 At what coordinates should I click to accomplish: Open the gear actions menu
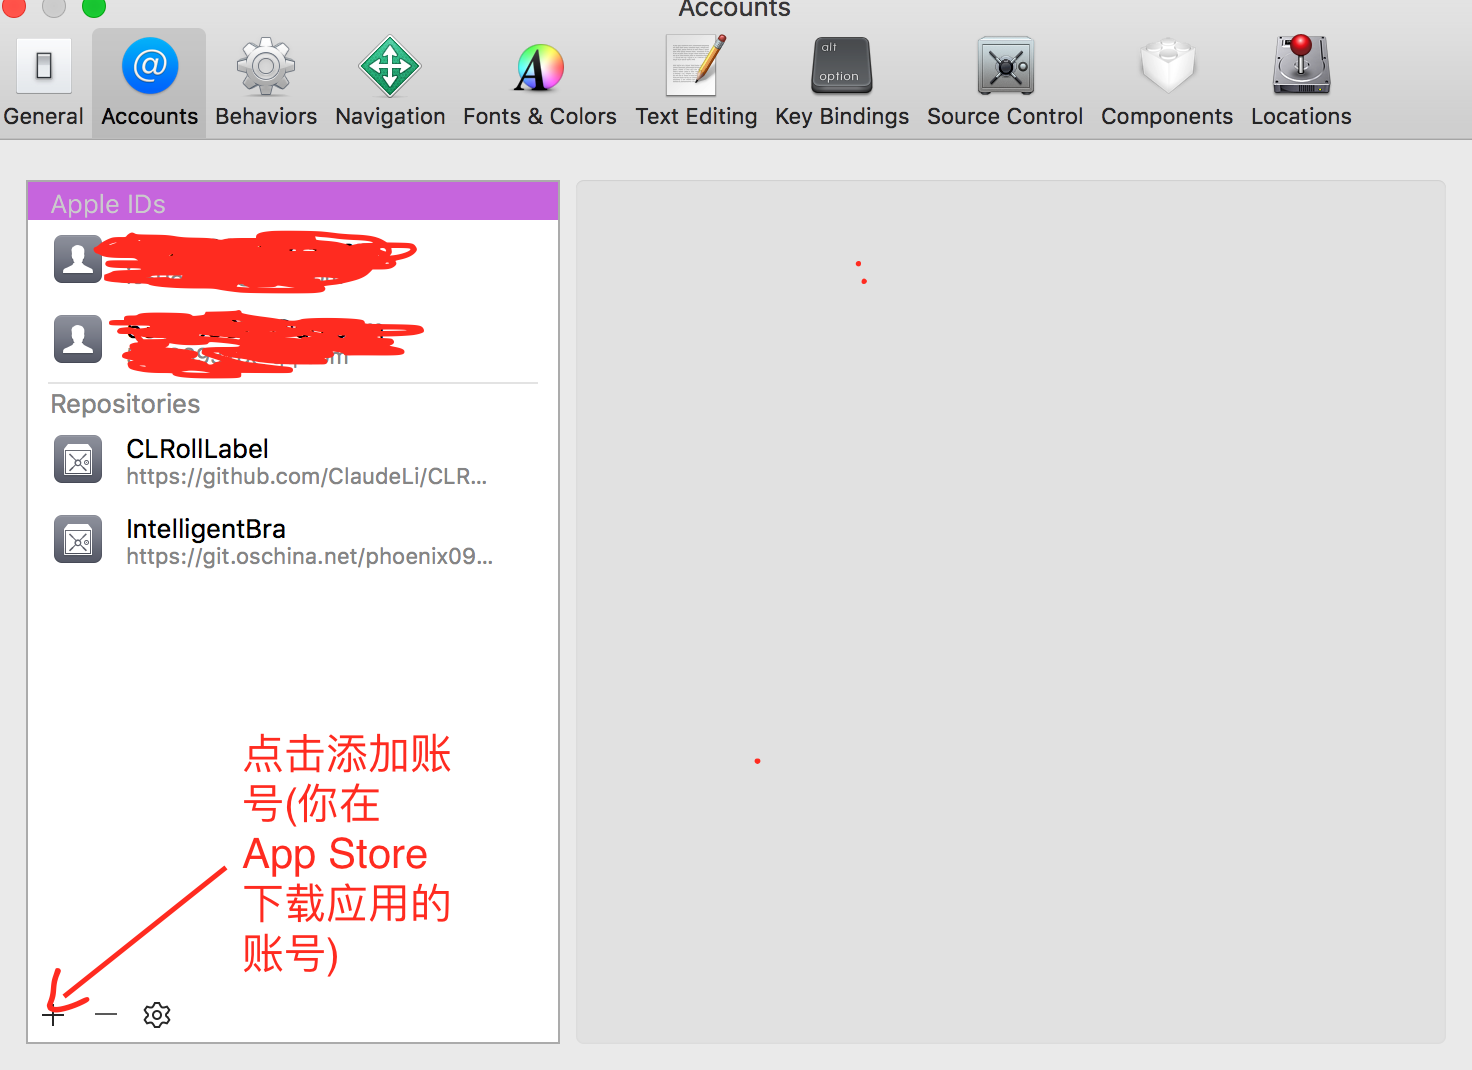click(x=157, y=1015)
